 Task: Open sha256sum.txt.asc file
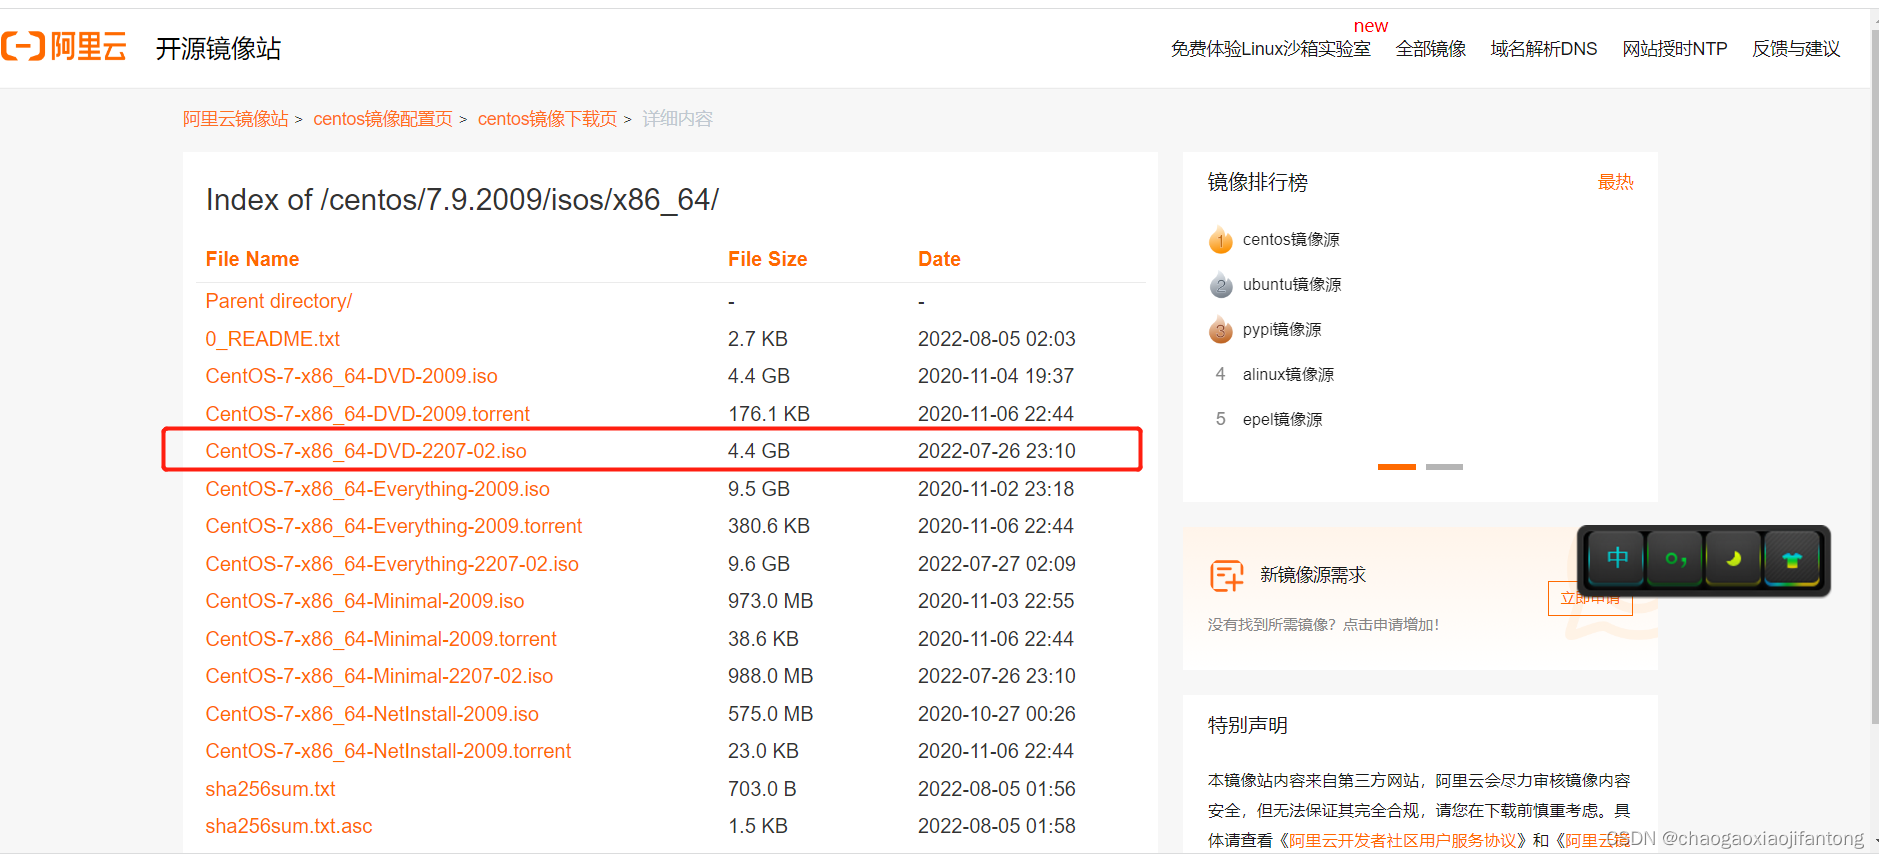(289, 826)
